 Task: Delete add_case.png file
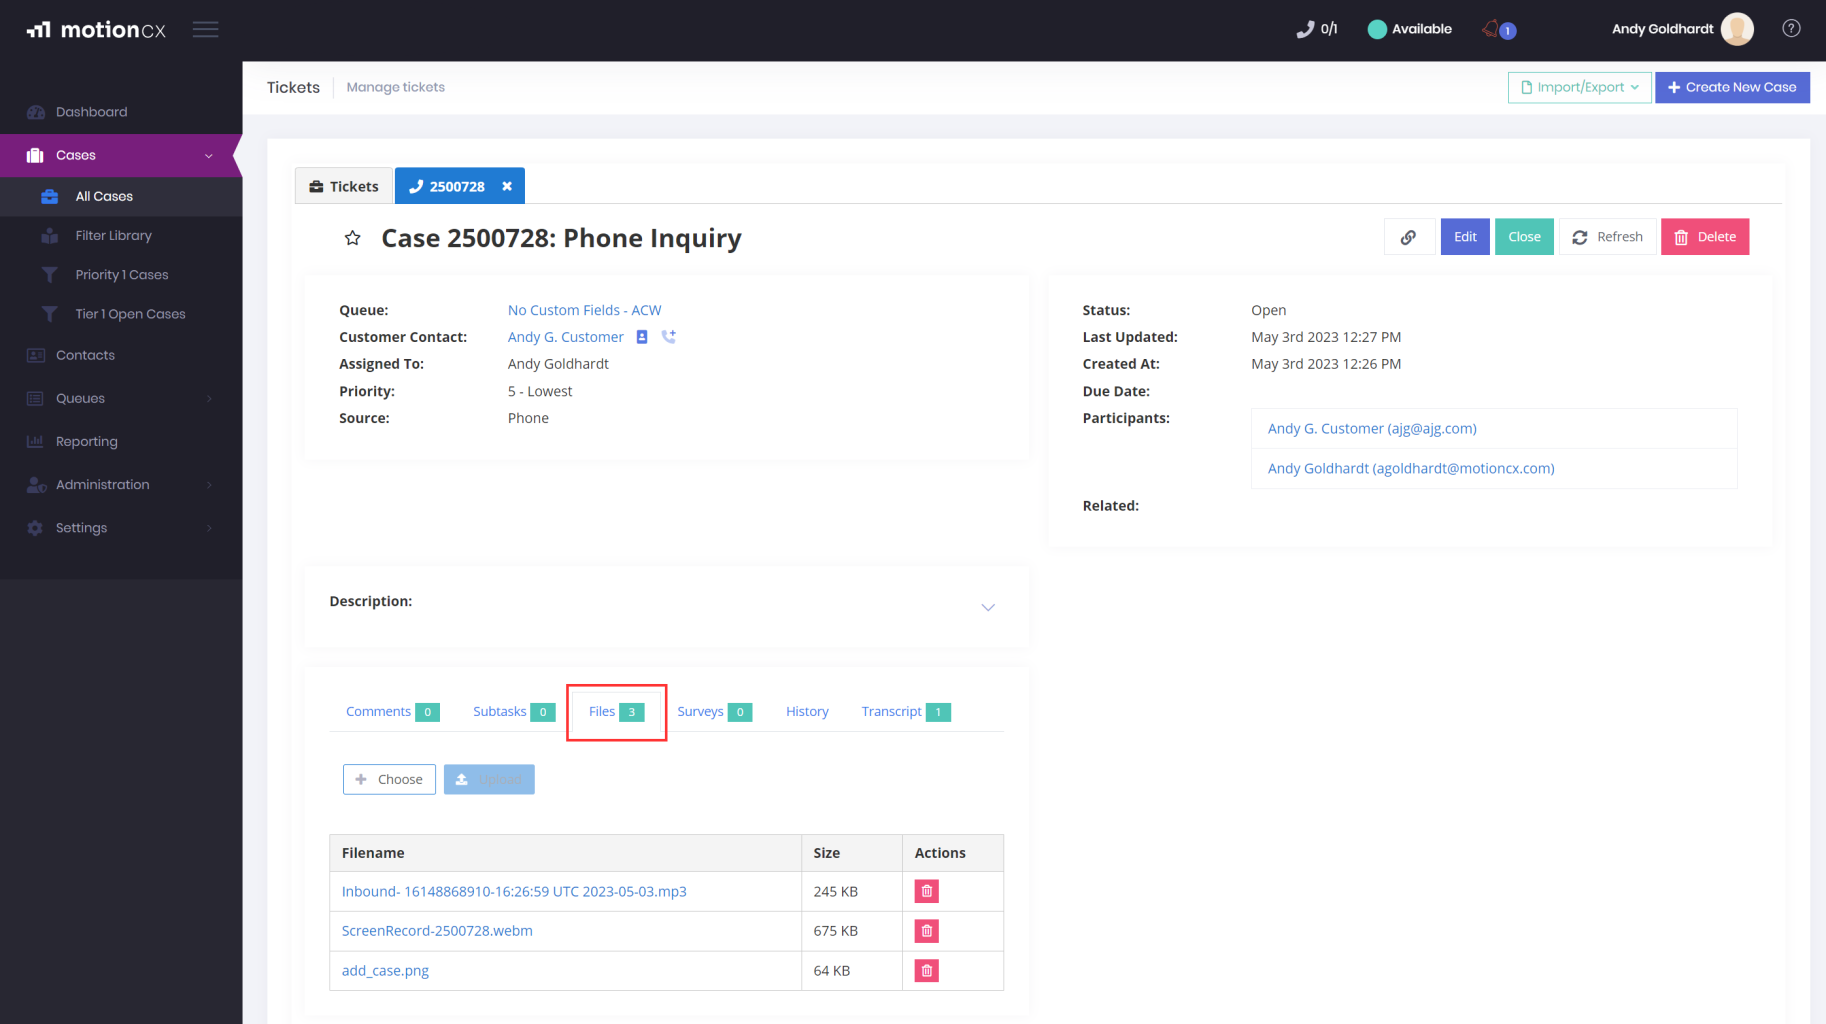[x=927, y=971]
